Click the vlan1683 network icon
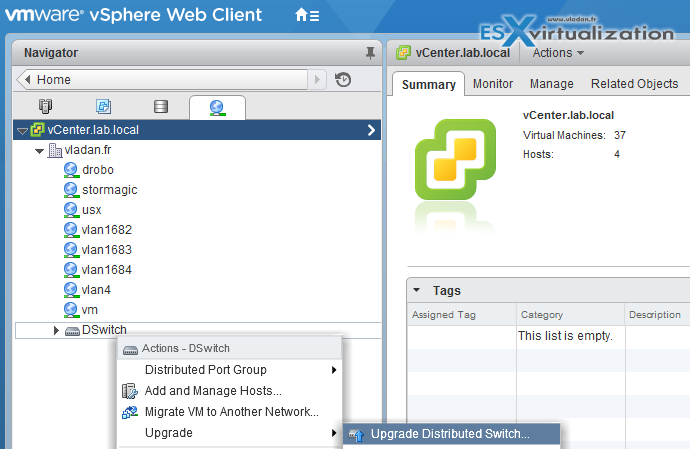Image resolution: width=690 pixels, height=449 pixels. pyautogui.click(x=71, y=250)
